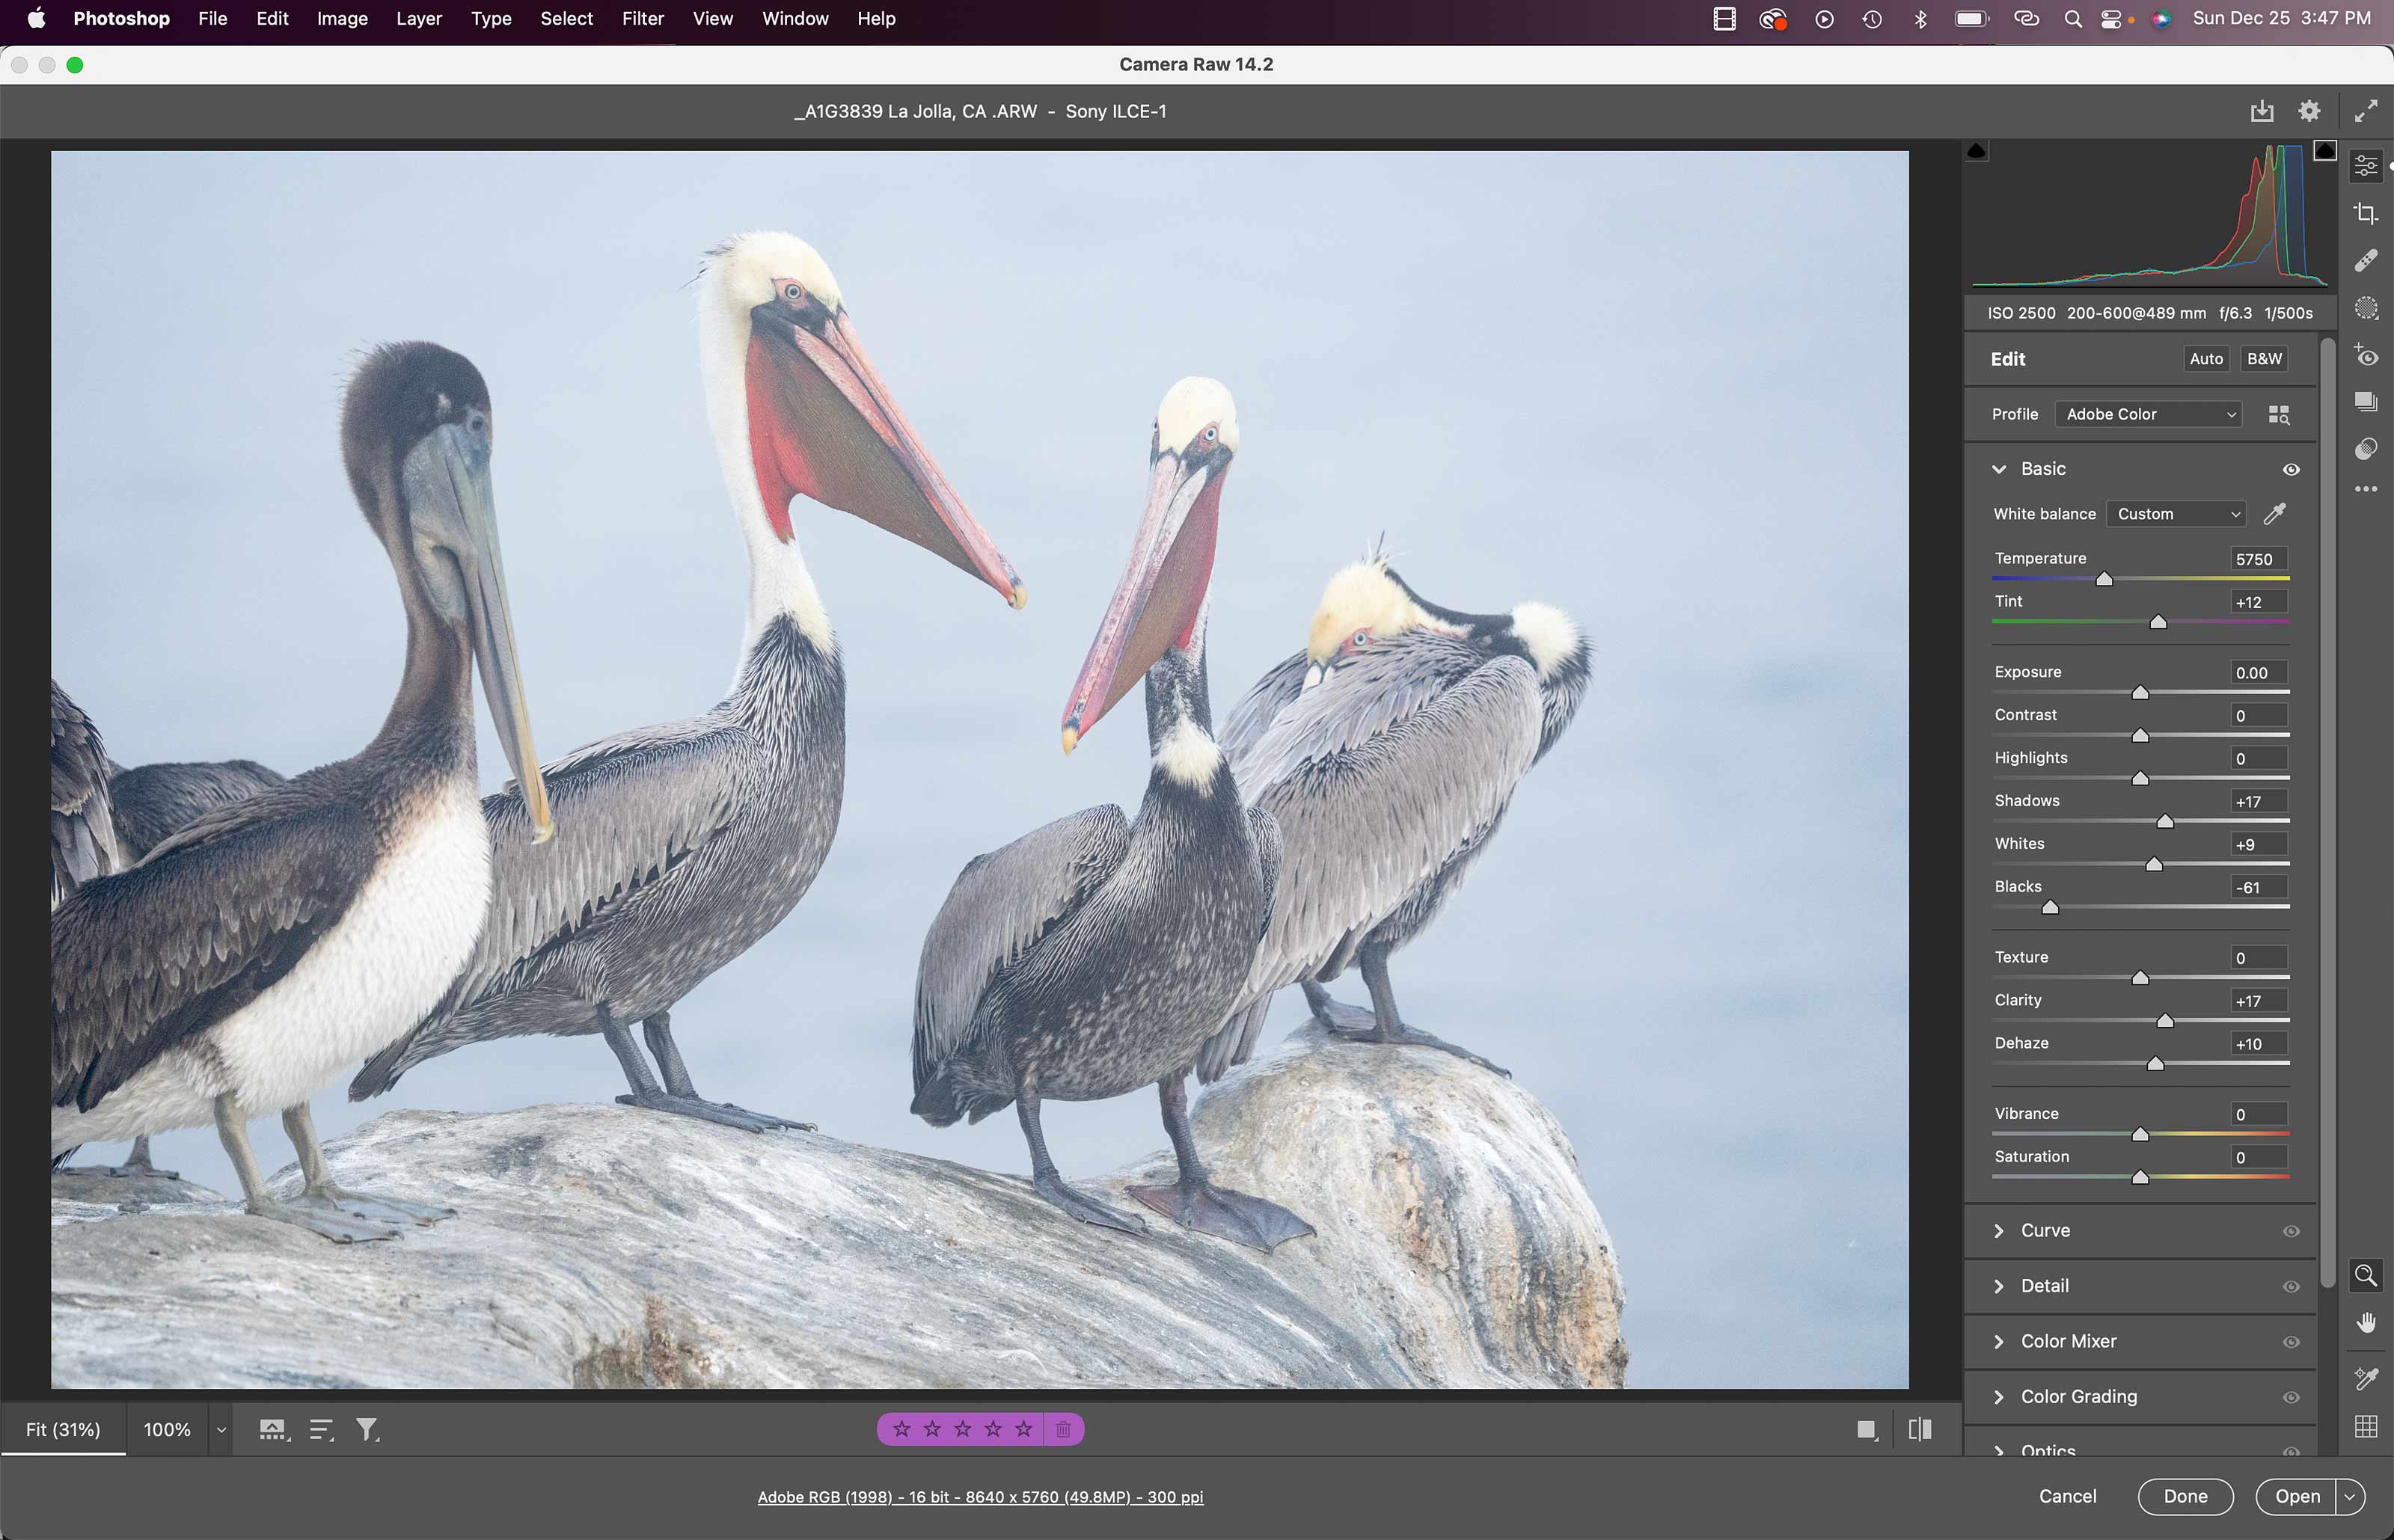2394x1540 pixels.
Task: Toggle Curve panel visibility eye
Action: pyautogui.click(x=2291, y=1232)
